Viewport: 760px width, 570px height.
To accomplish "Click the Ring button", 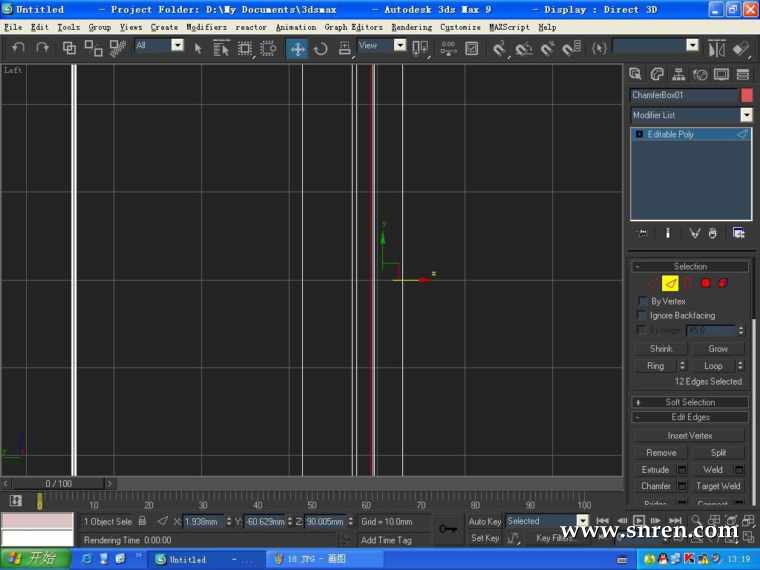I will (x=655, y=365).
